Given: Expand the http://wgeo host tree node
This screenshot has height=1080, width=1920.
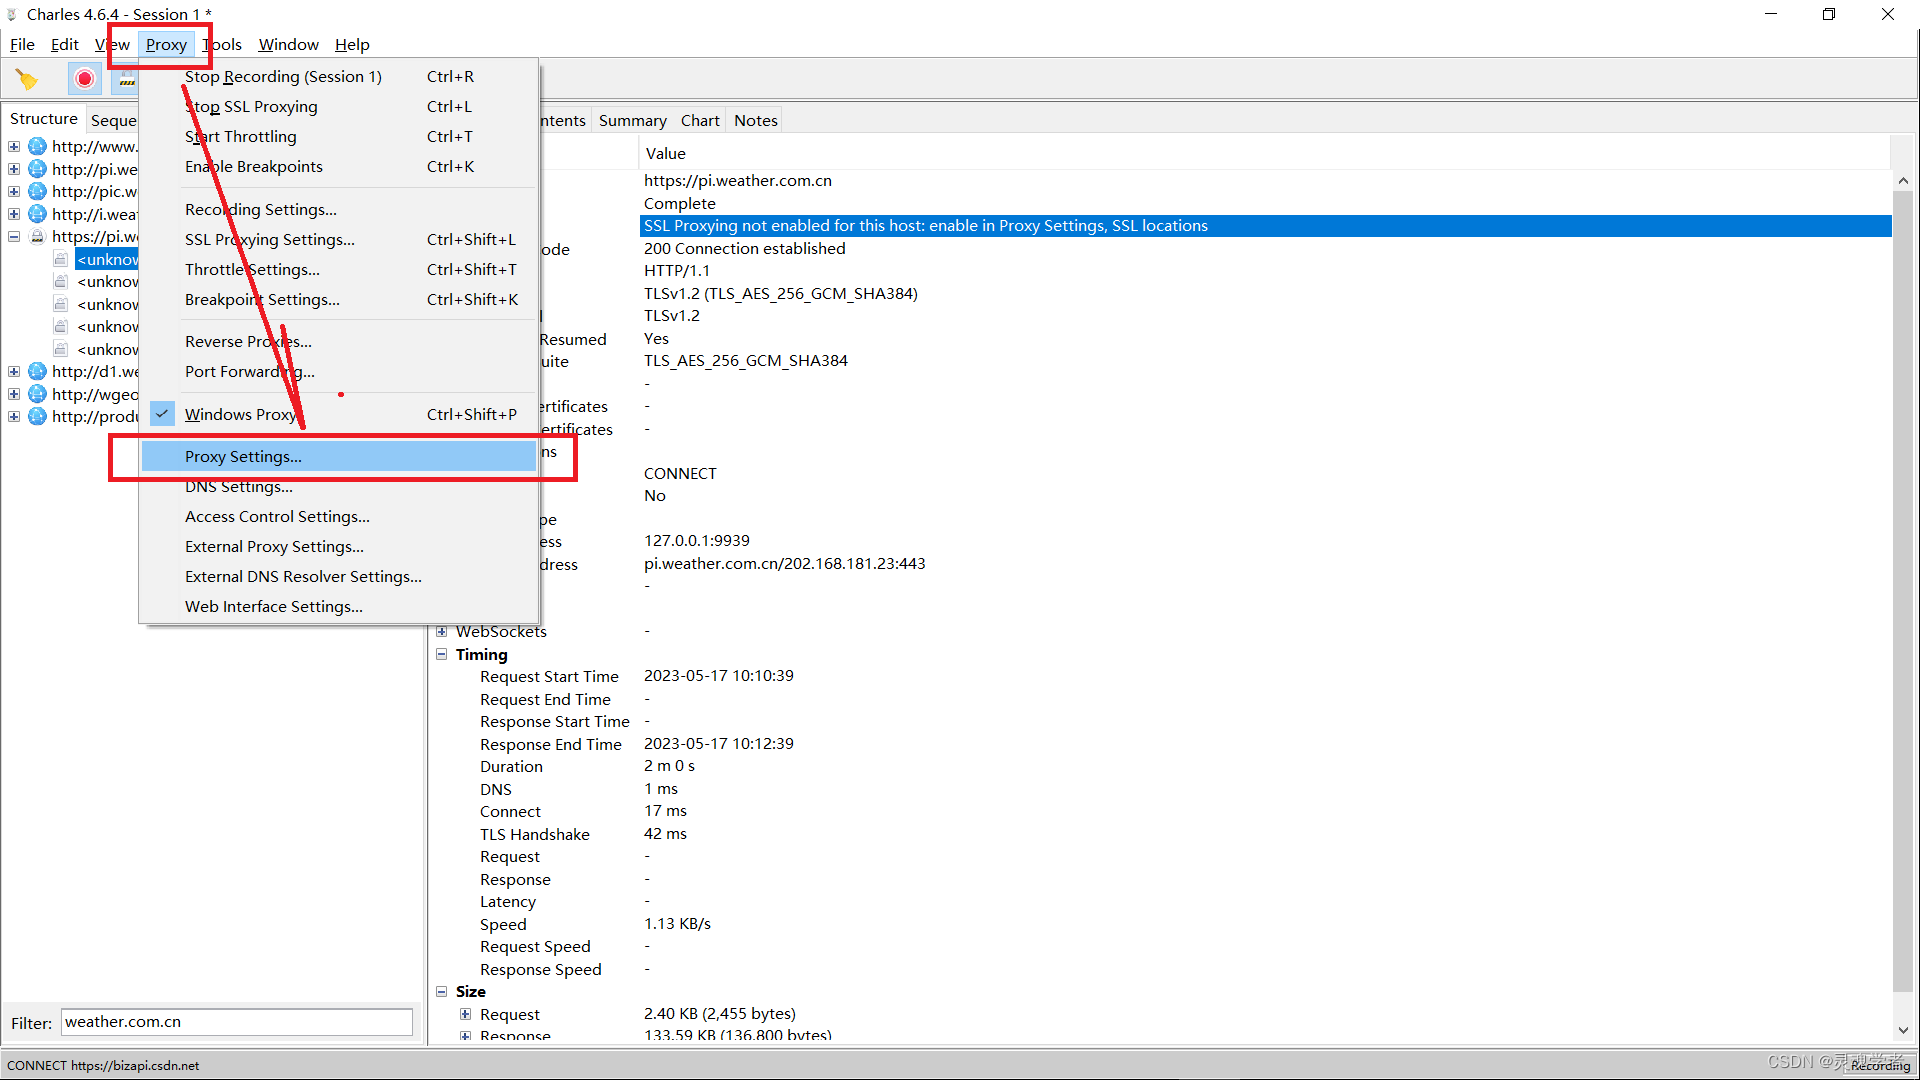Looking at the screenshot, I should point(14,395).
